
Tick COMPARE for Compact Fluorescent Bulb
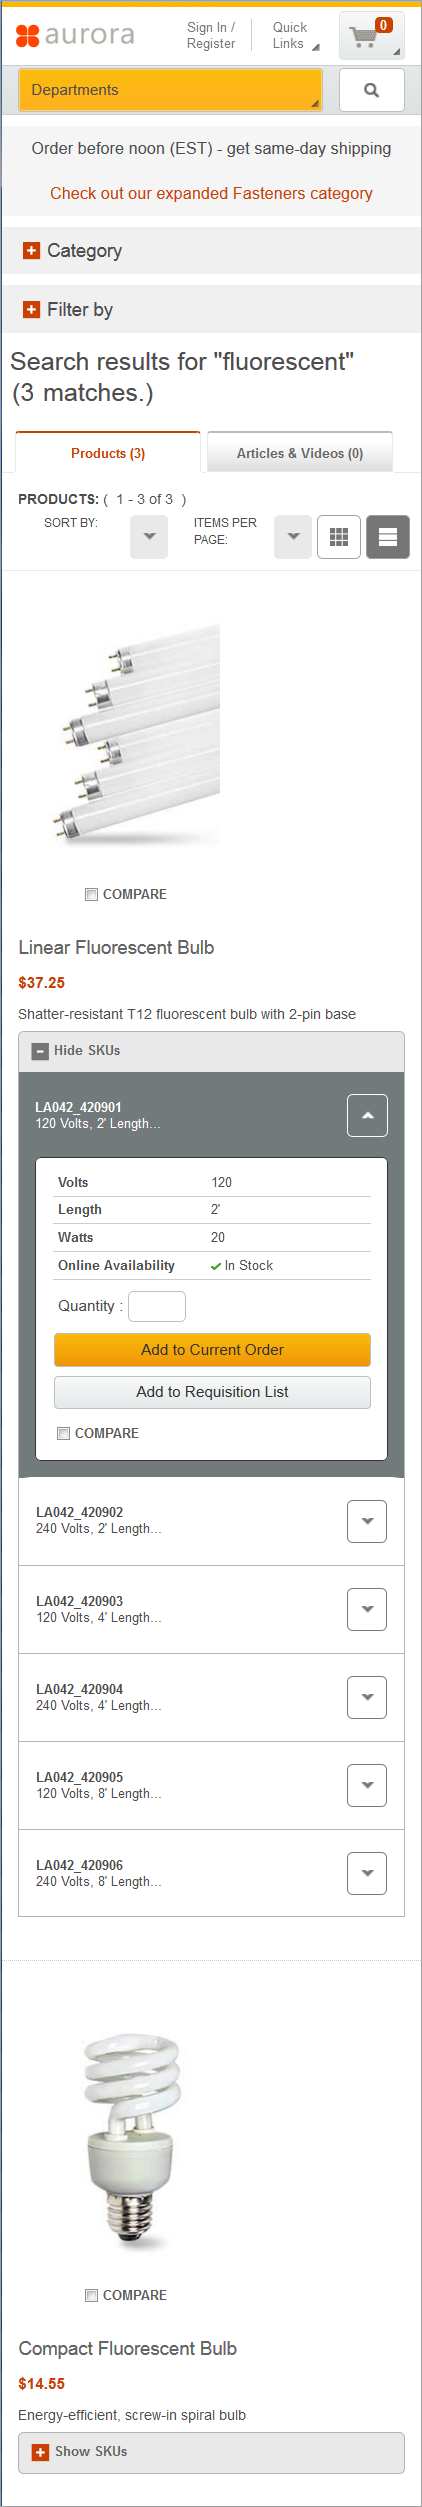pyautogui.click(x=91, y=2295)
